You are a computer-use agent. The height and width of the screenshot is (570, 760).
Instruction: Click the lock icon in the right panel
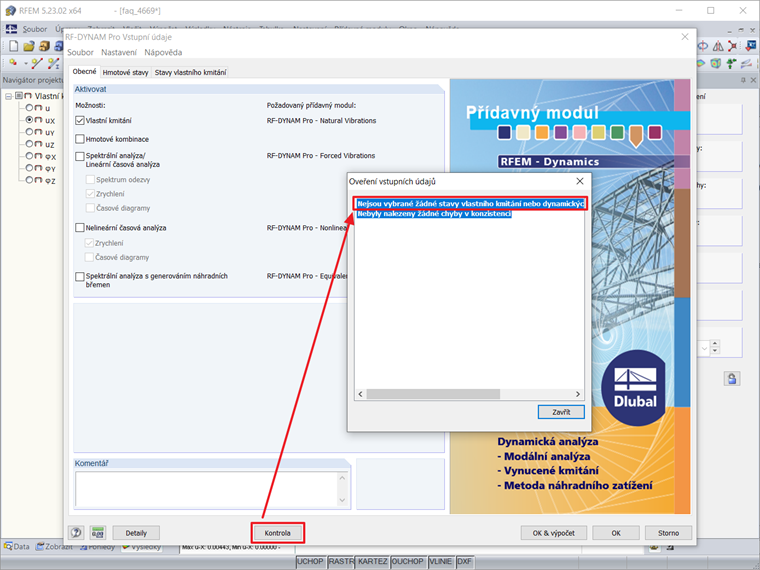click(x=732, y=378)
